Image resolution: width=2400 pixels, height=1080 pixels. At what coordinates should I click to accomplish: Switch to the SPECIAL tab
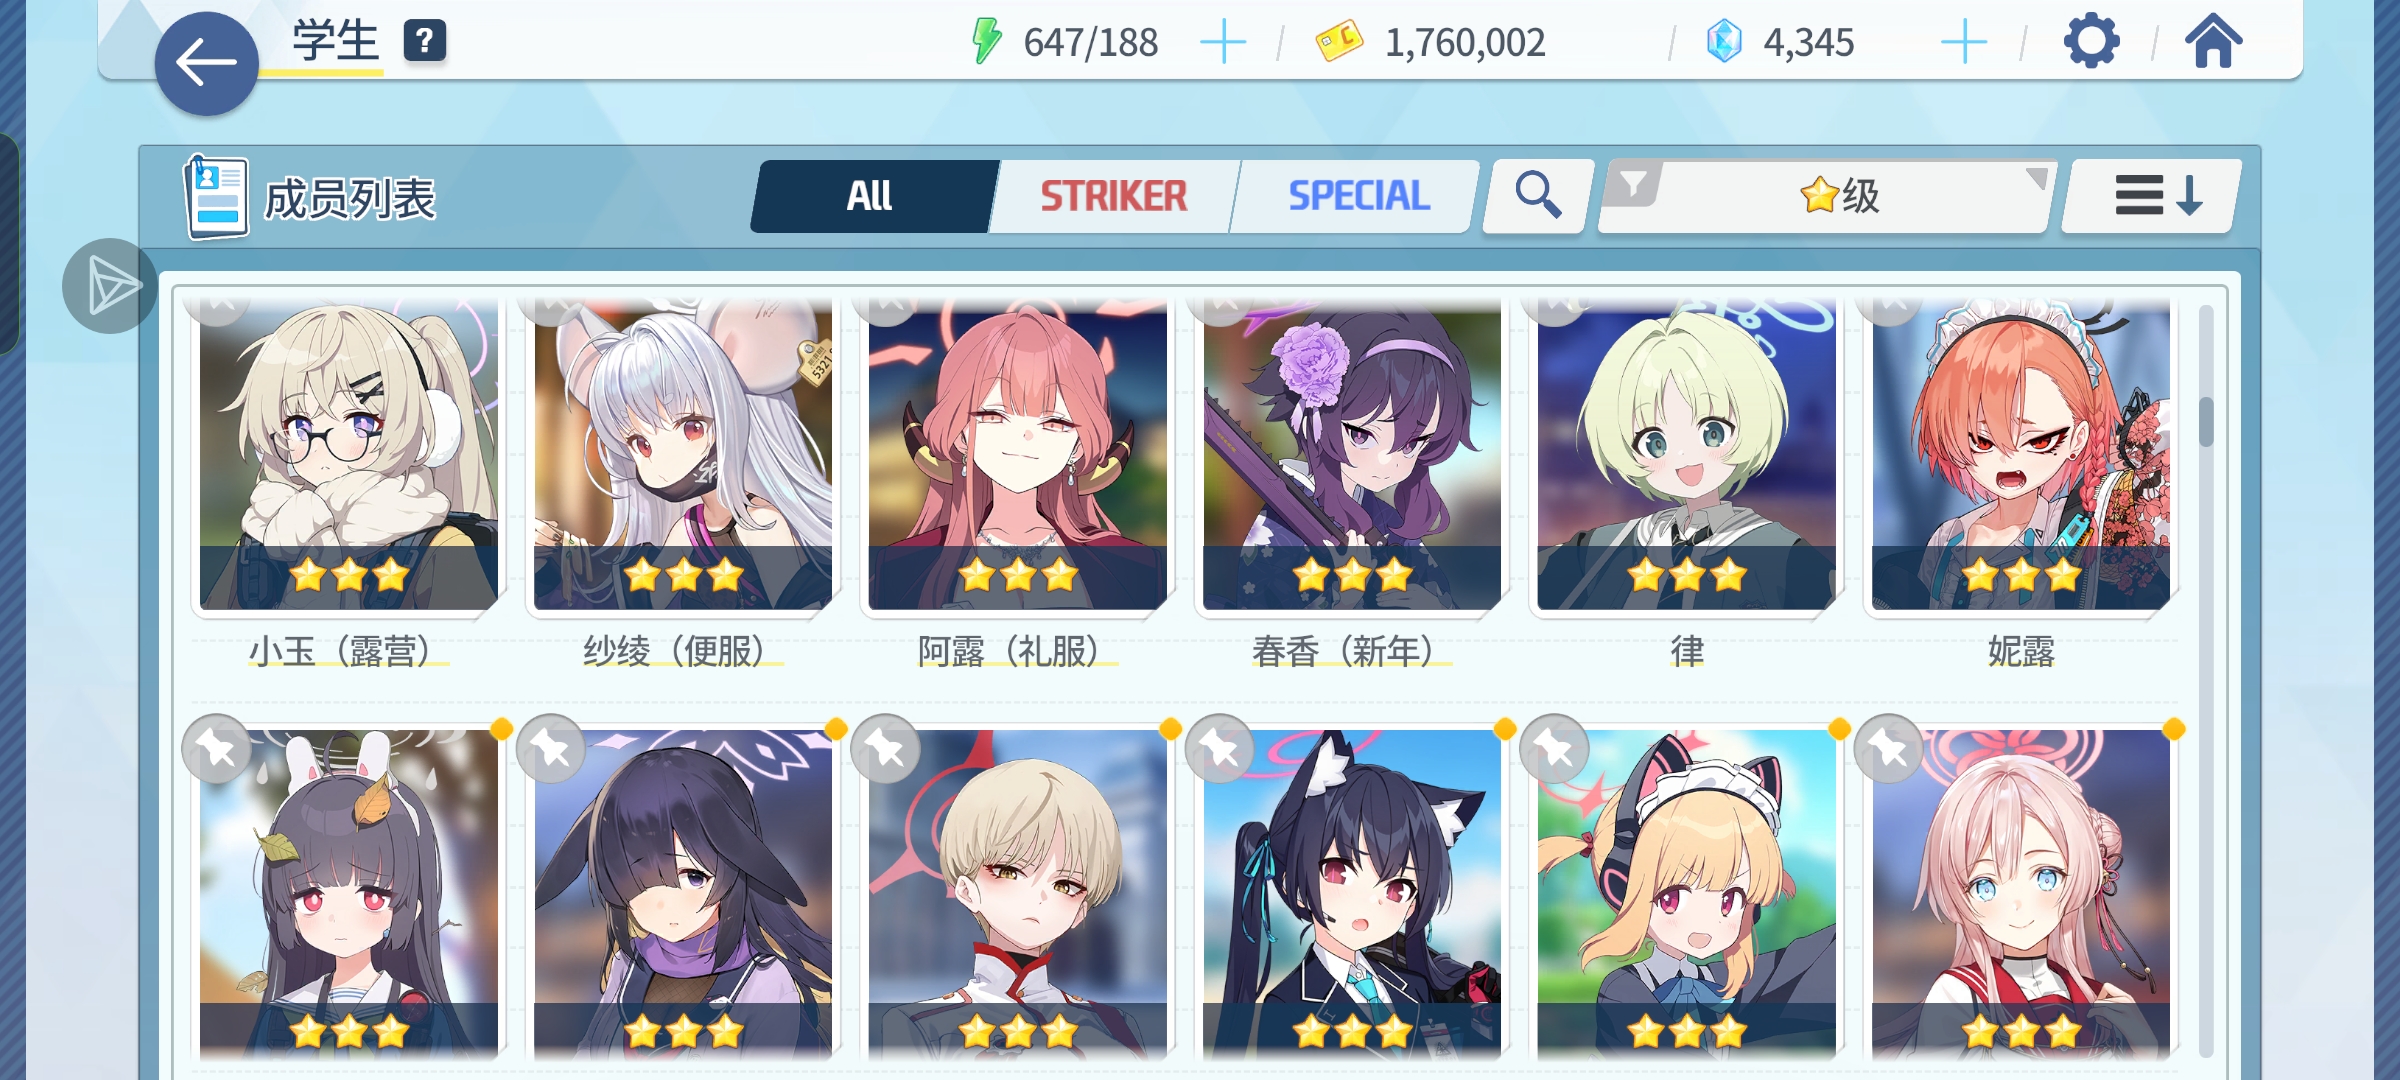1358,196
